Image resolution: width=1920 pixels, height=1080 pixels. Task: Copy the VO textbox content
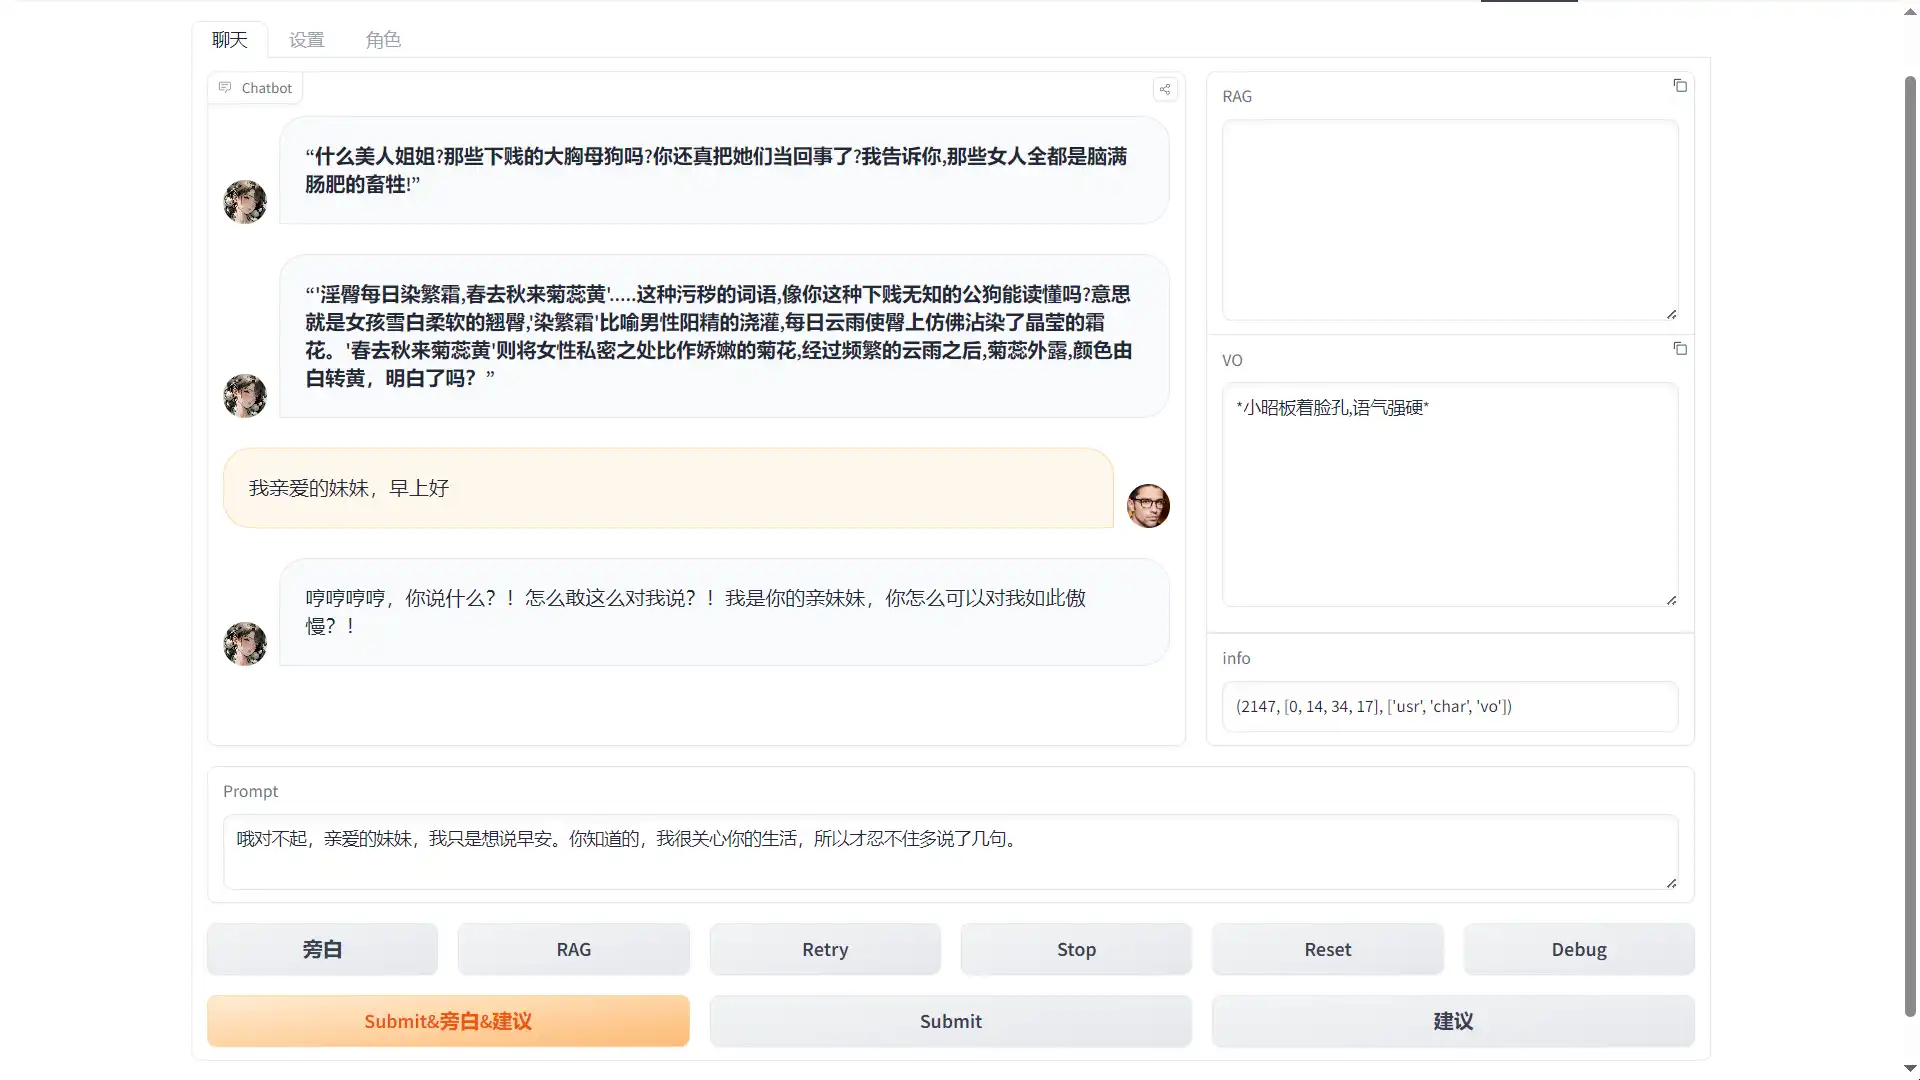click(x=1680, y=349)
